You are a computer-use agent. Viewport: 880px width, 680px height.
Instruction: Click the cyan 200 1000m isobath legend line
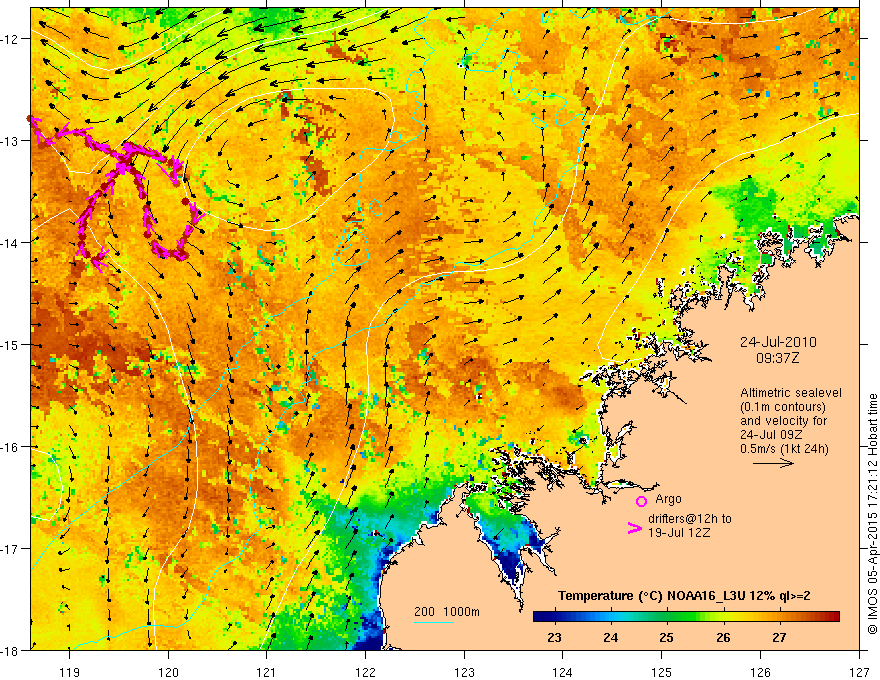tap(434, 622)
